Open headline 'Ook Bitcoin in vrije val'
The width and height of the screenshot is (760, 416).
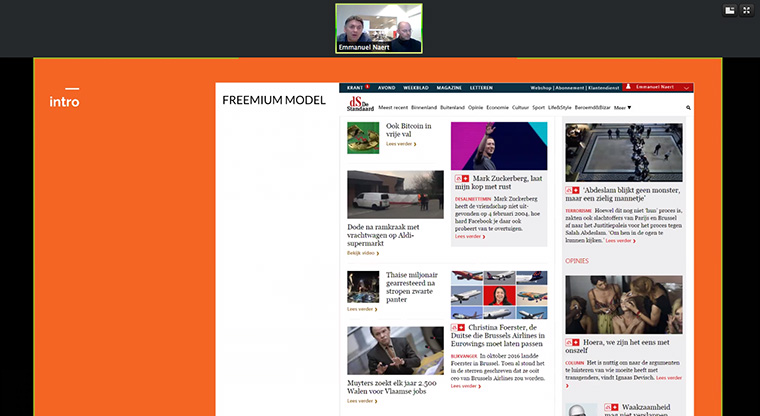click(x=408, y=130)
